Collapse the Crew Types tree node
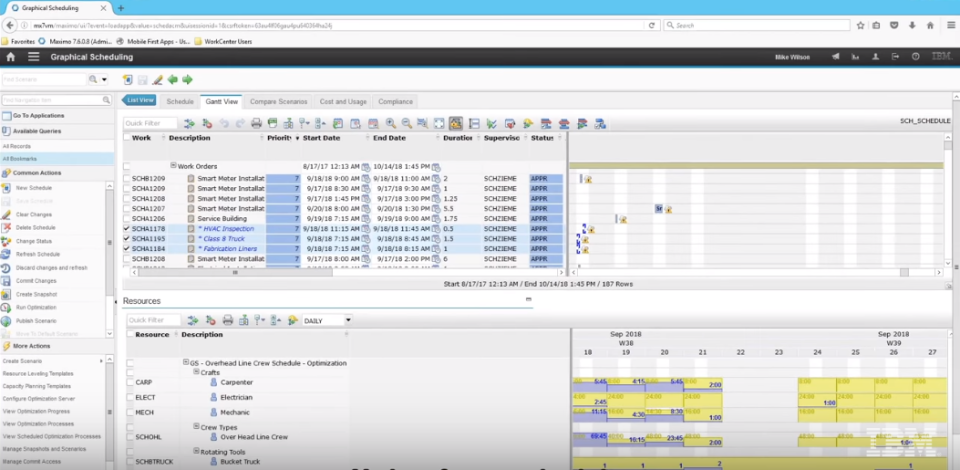960x470 pixels. click(197, 427)
